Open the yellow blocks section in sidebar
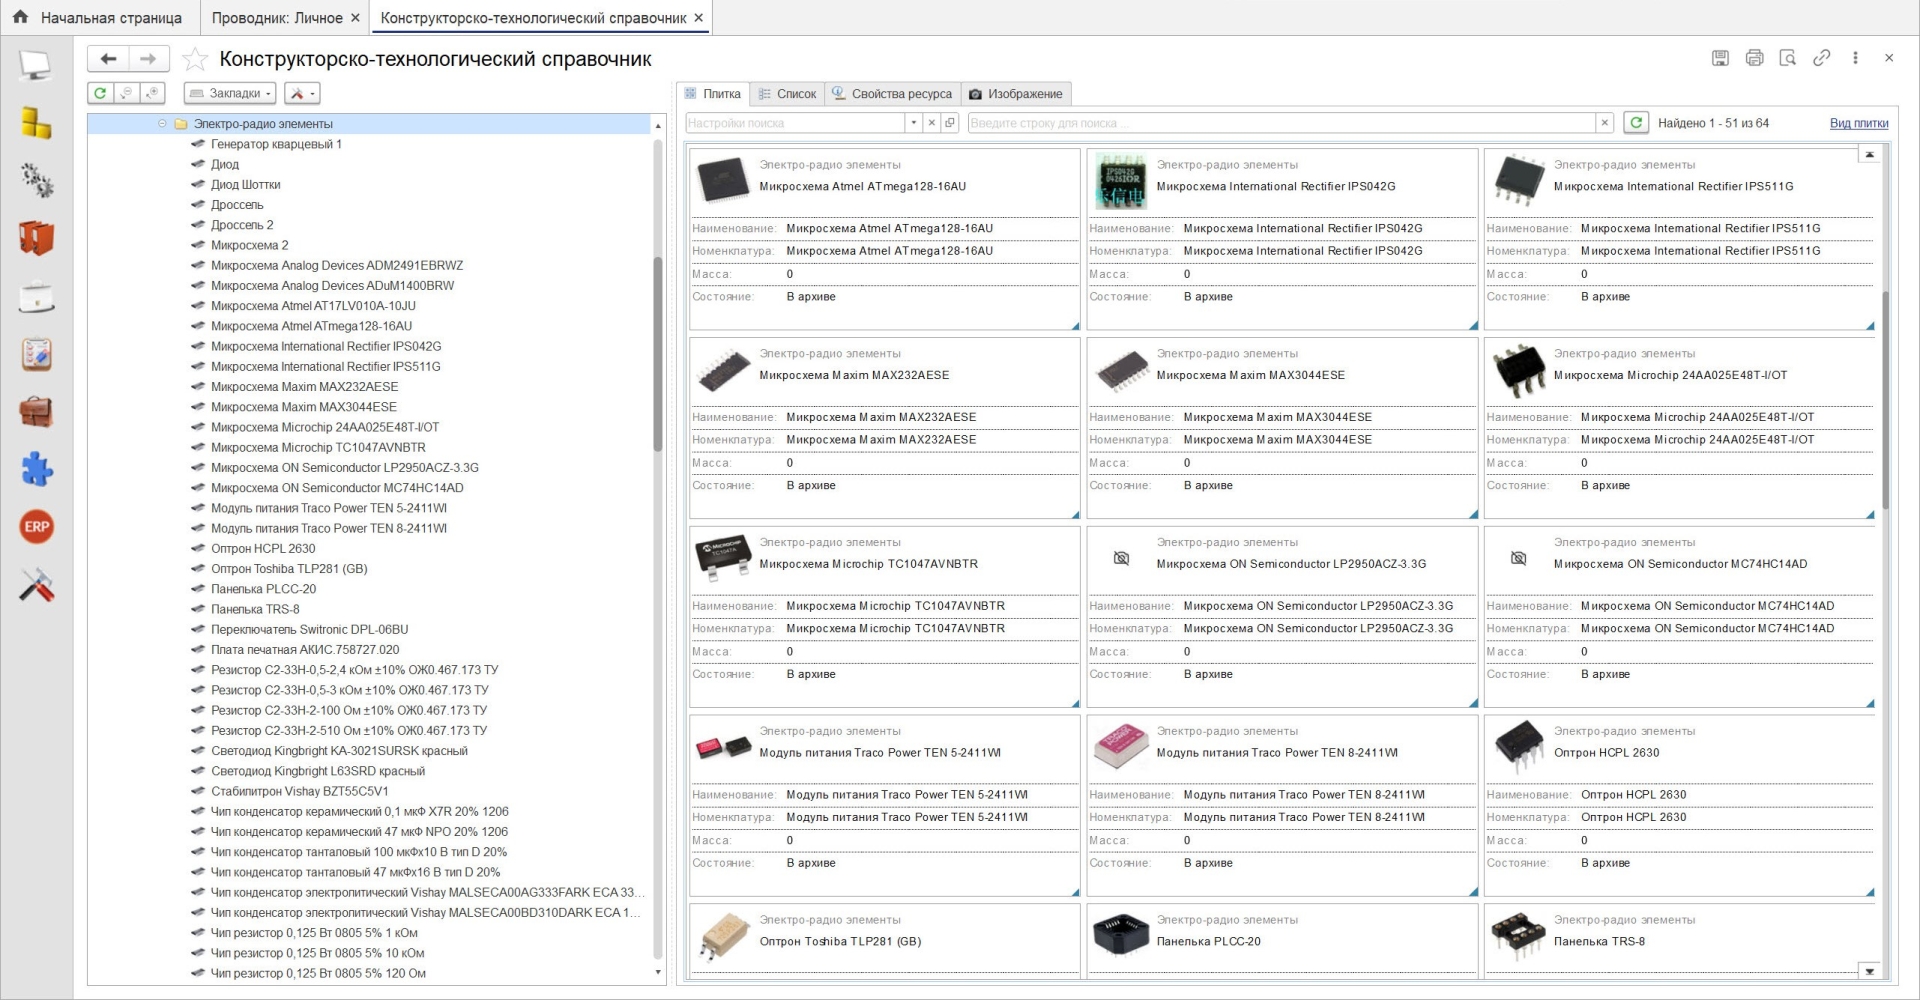 [36, 123]
